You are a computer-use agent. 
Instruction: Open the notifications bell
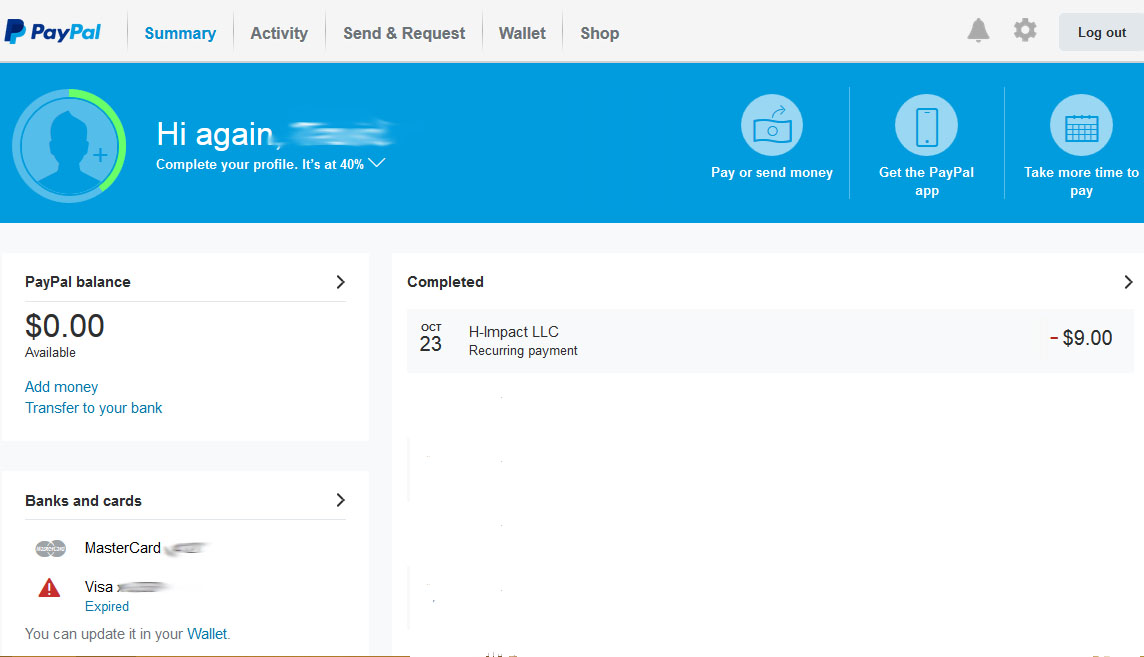click(978, 31)
